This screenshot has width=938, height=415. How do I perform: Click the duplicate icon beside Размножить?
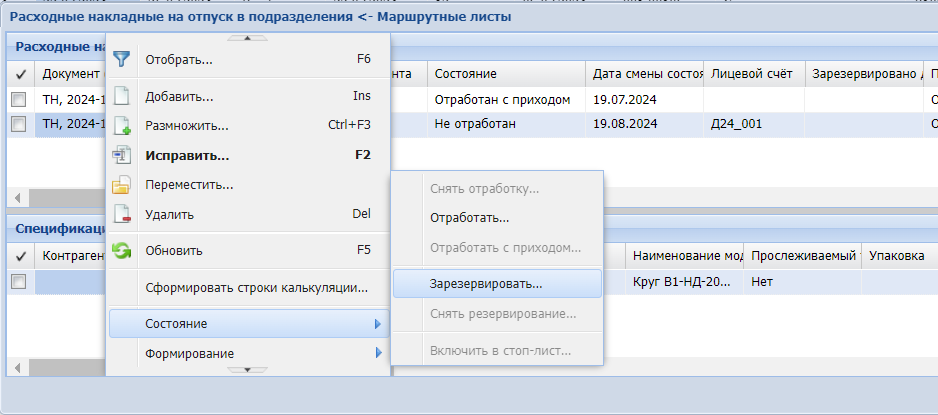click(x=122, y=126)
